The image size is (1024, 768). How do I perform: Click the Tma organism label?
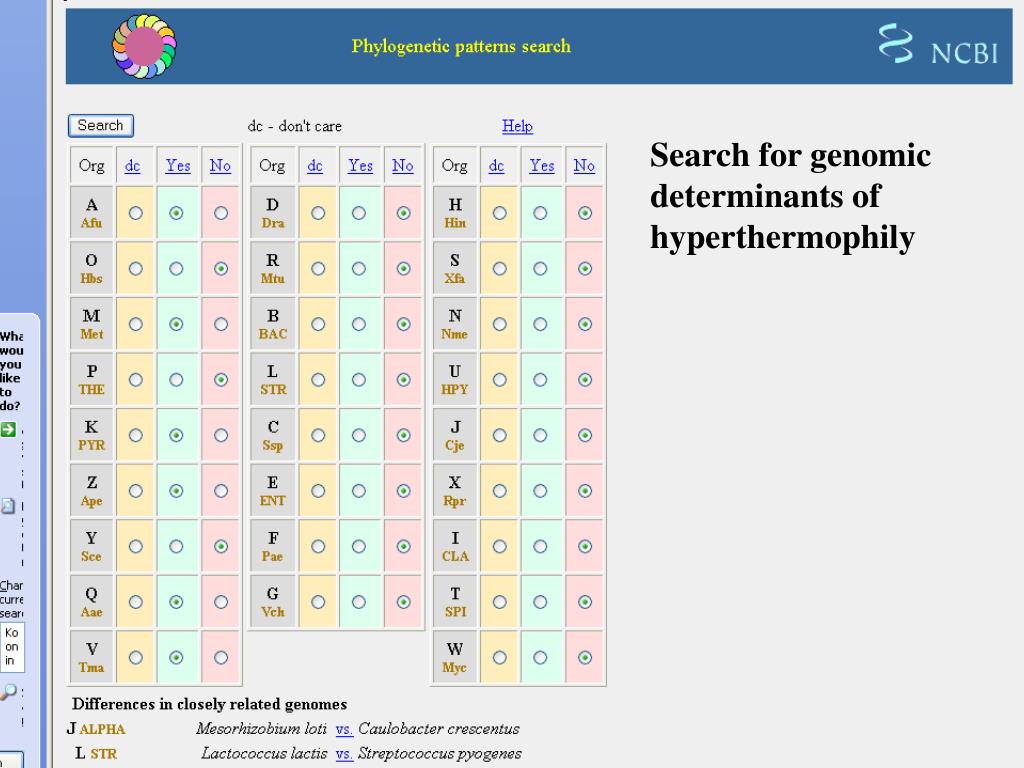click(x=91, y=667)
